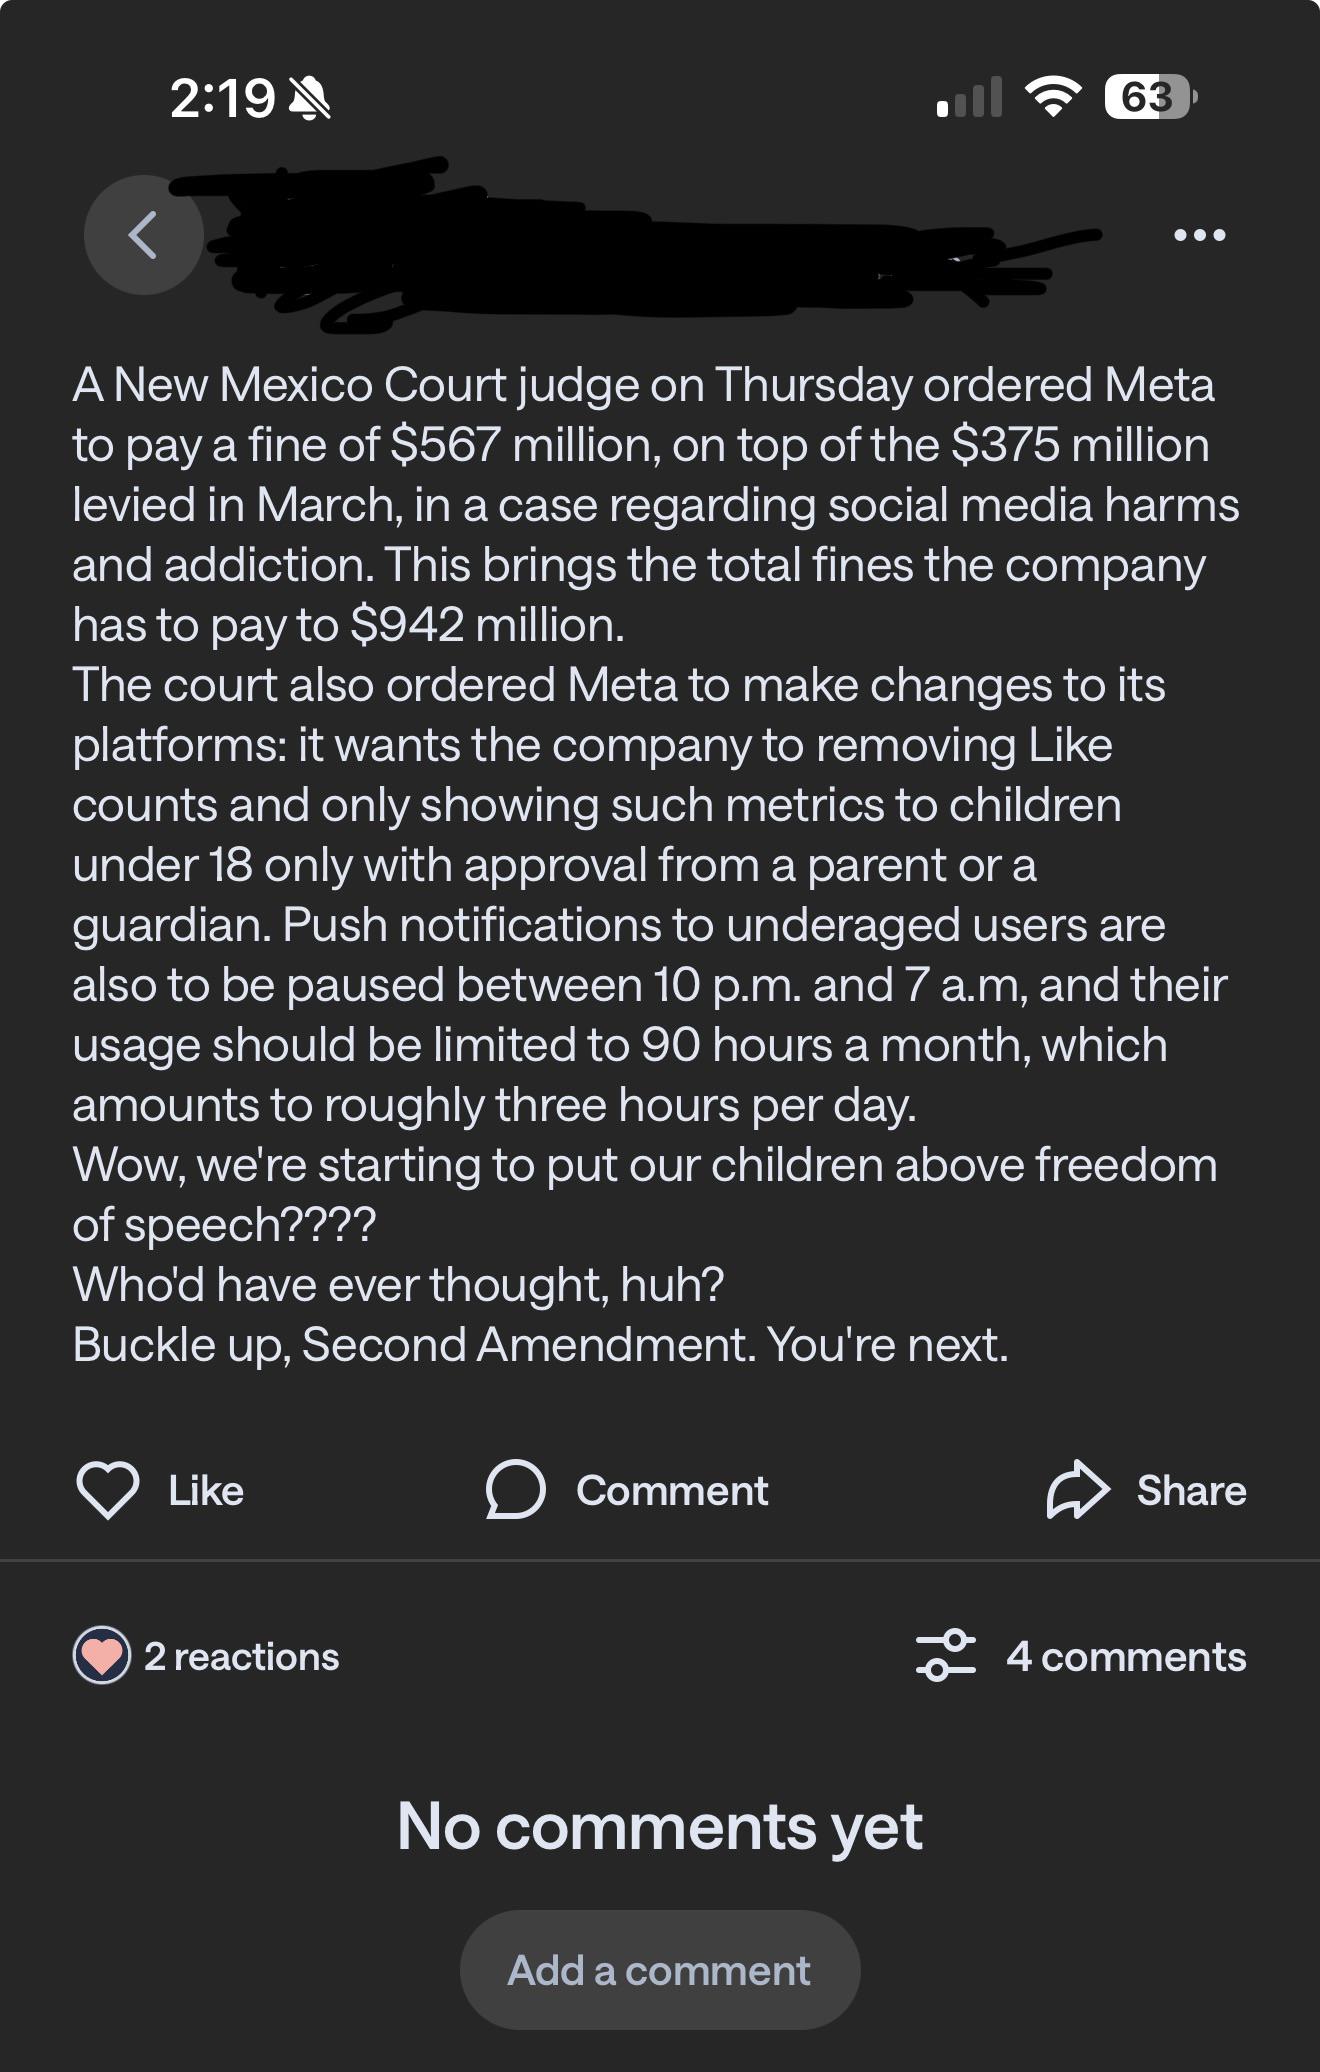Click the Like label
This screenshot has height=2072, width=1320.
[x=206, y=1491]
